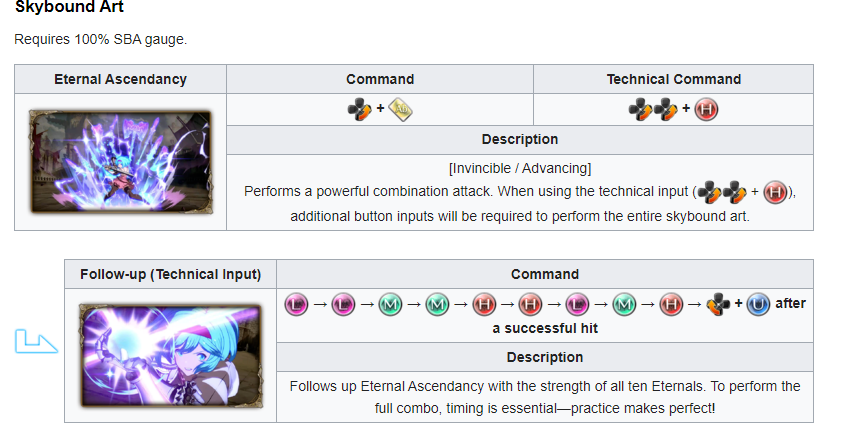Click the direction pad icon before the U button
The width and height of the screenshot is (850, 448).
point(718,304)
